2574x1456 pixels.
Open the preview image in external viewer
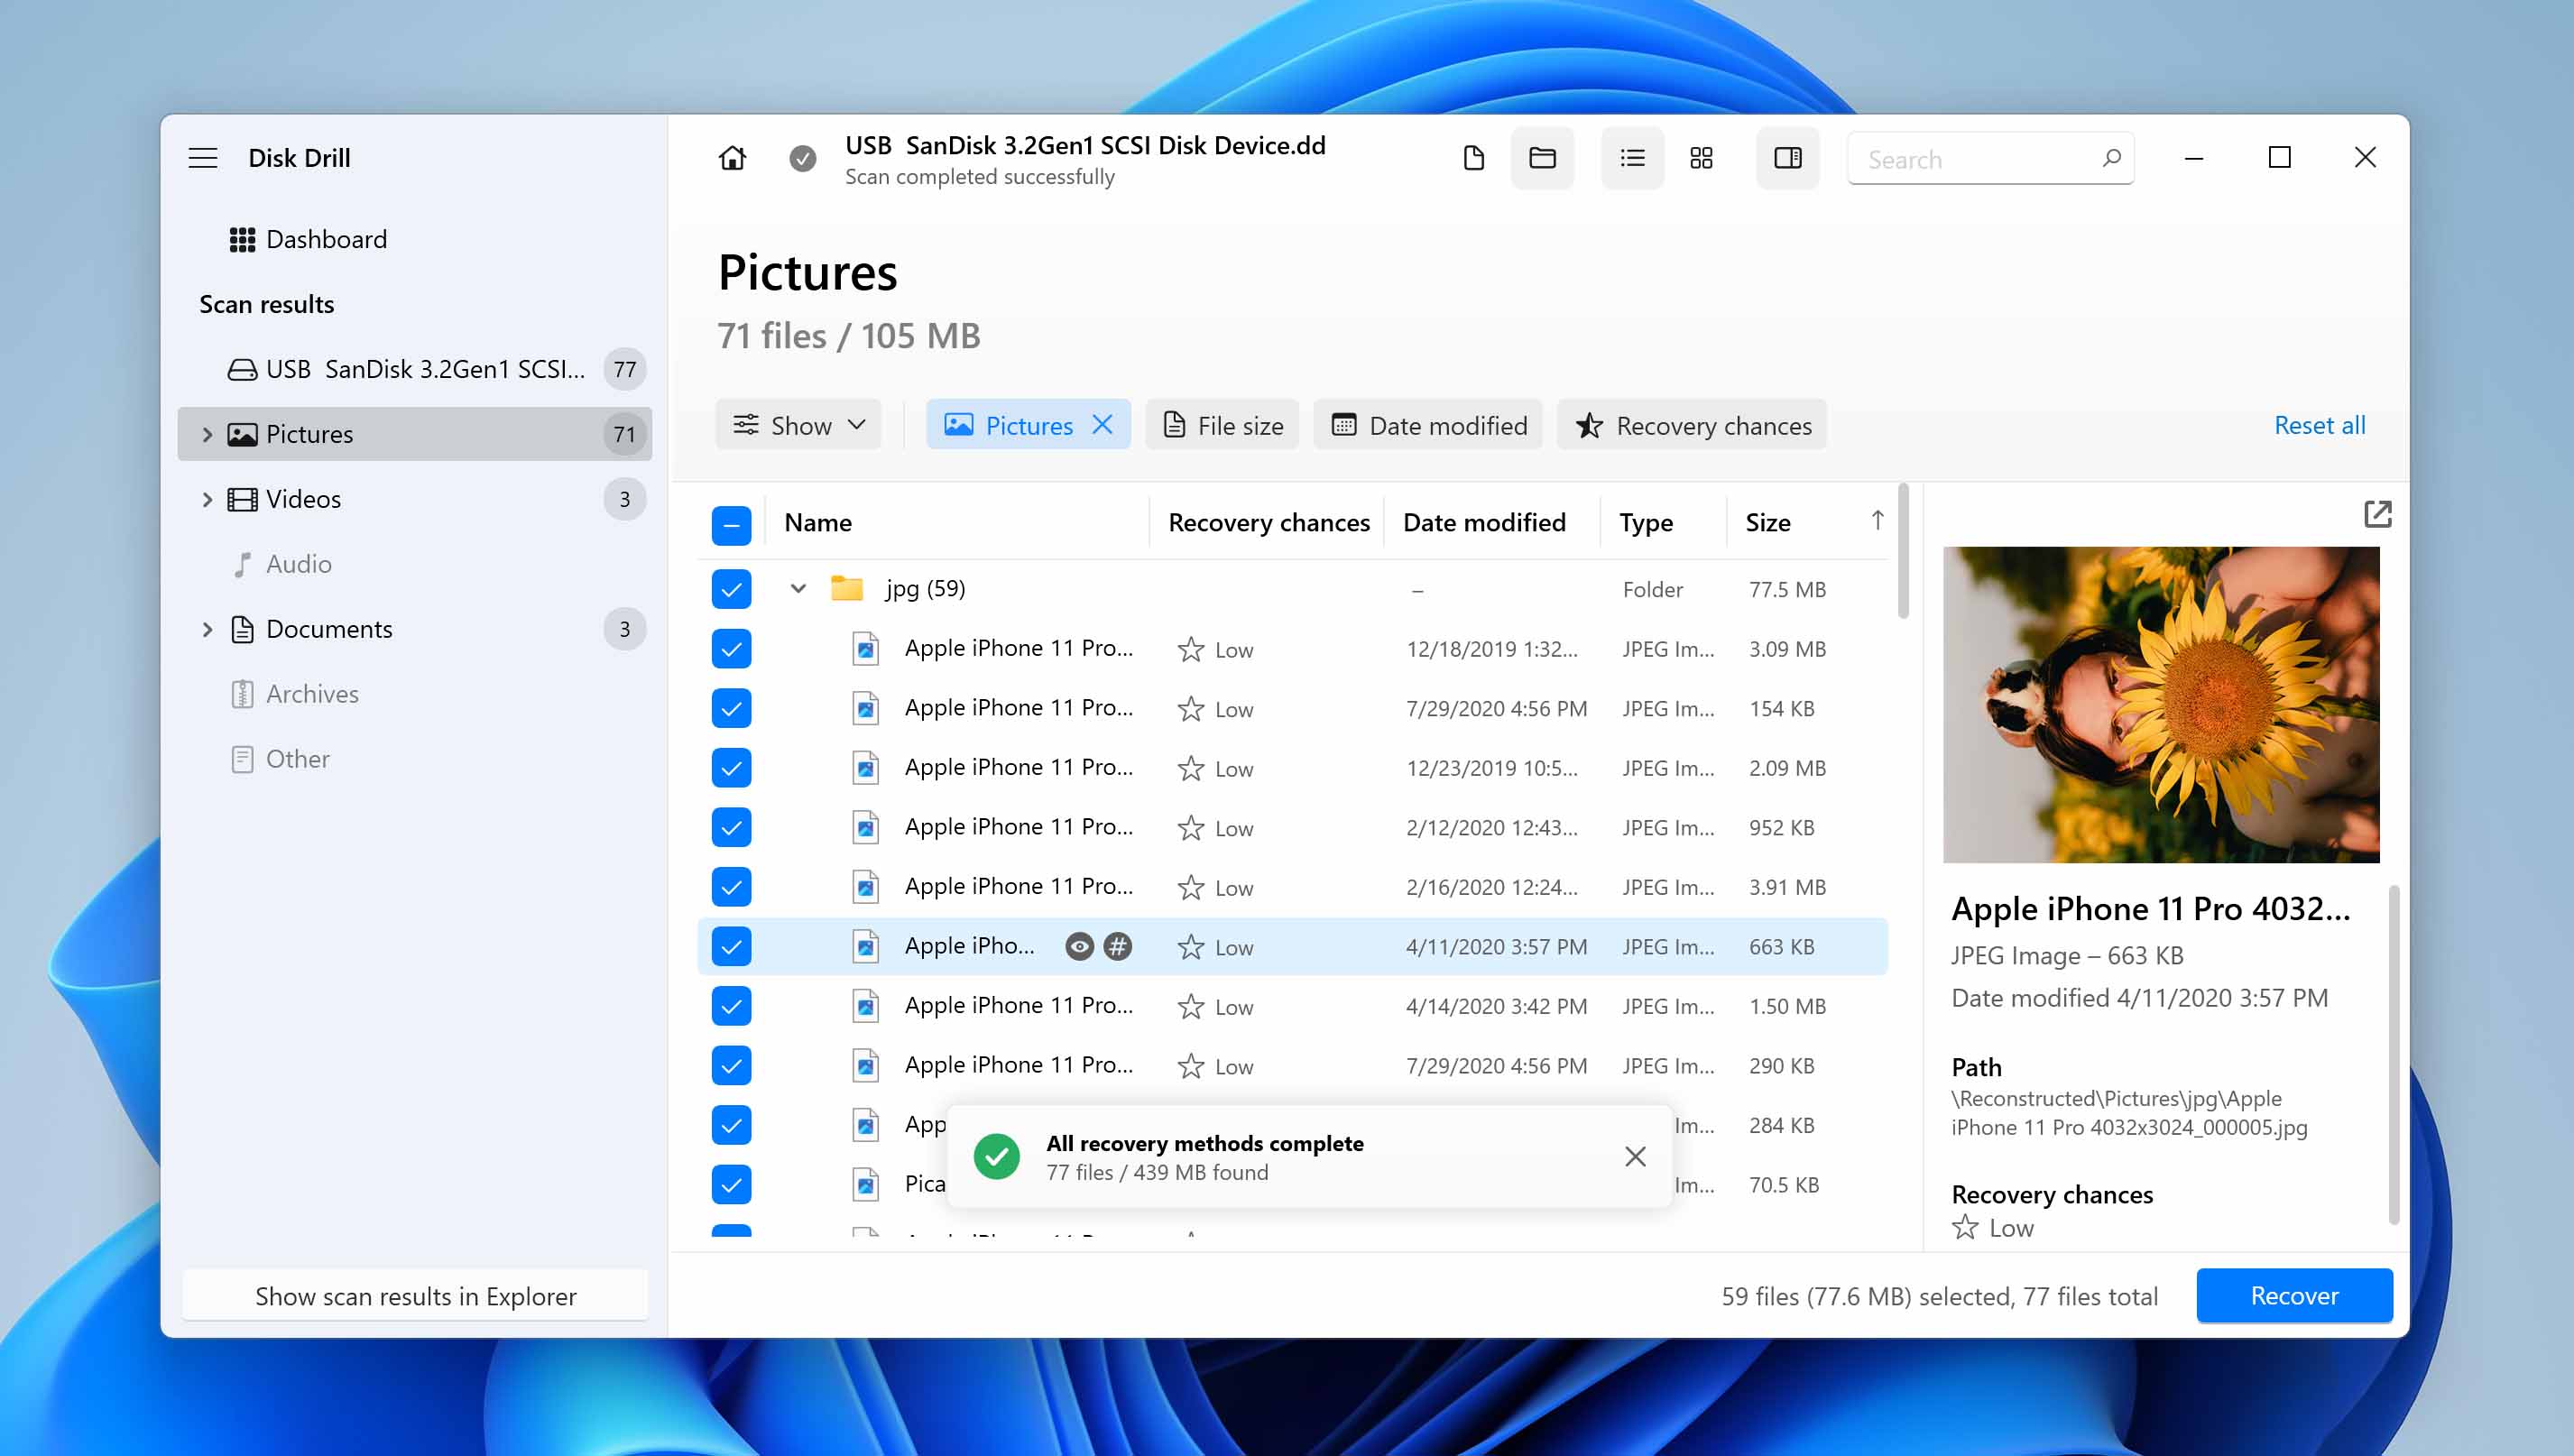click(2378, 513)
